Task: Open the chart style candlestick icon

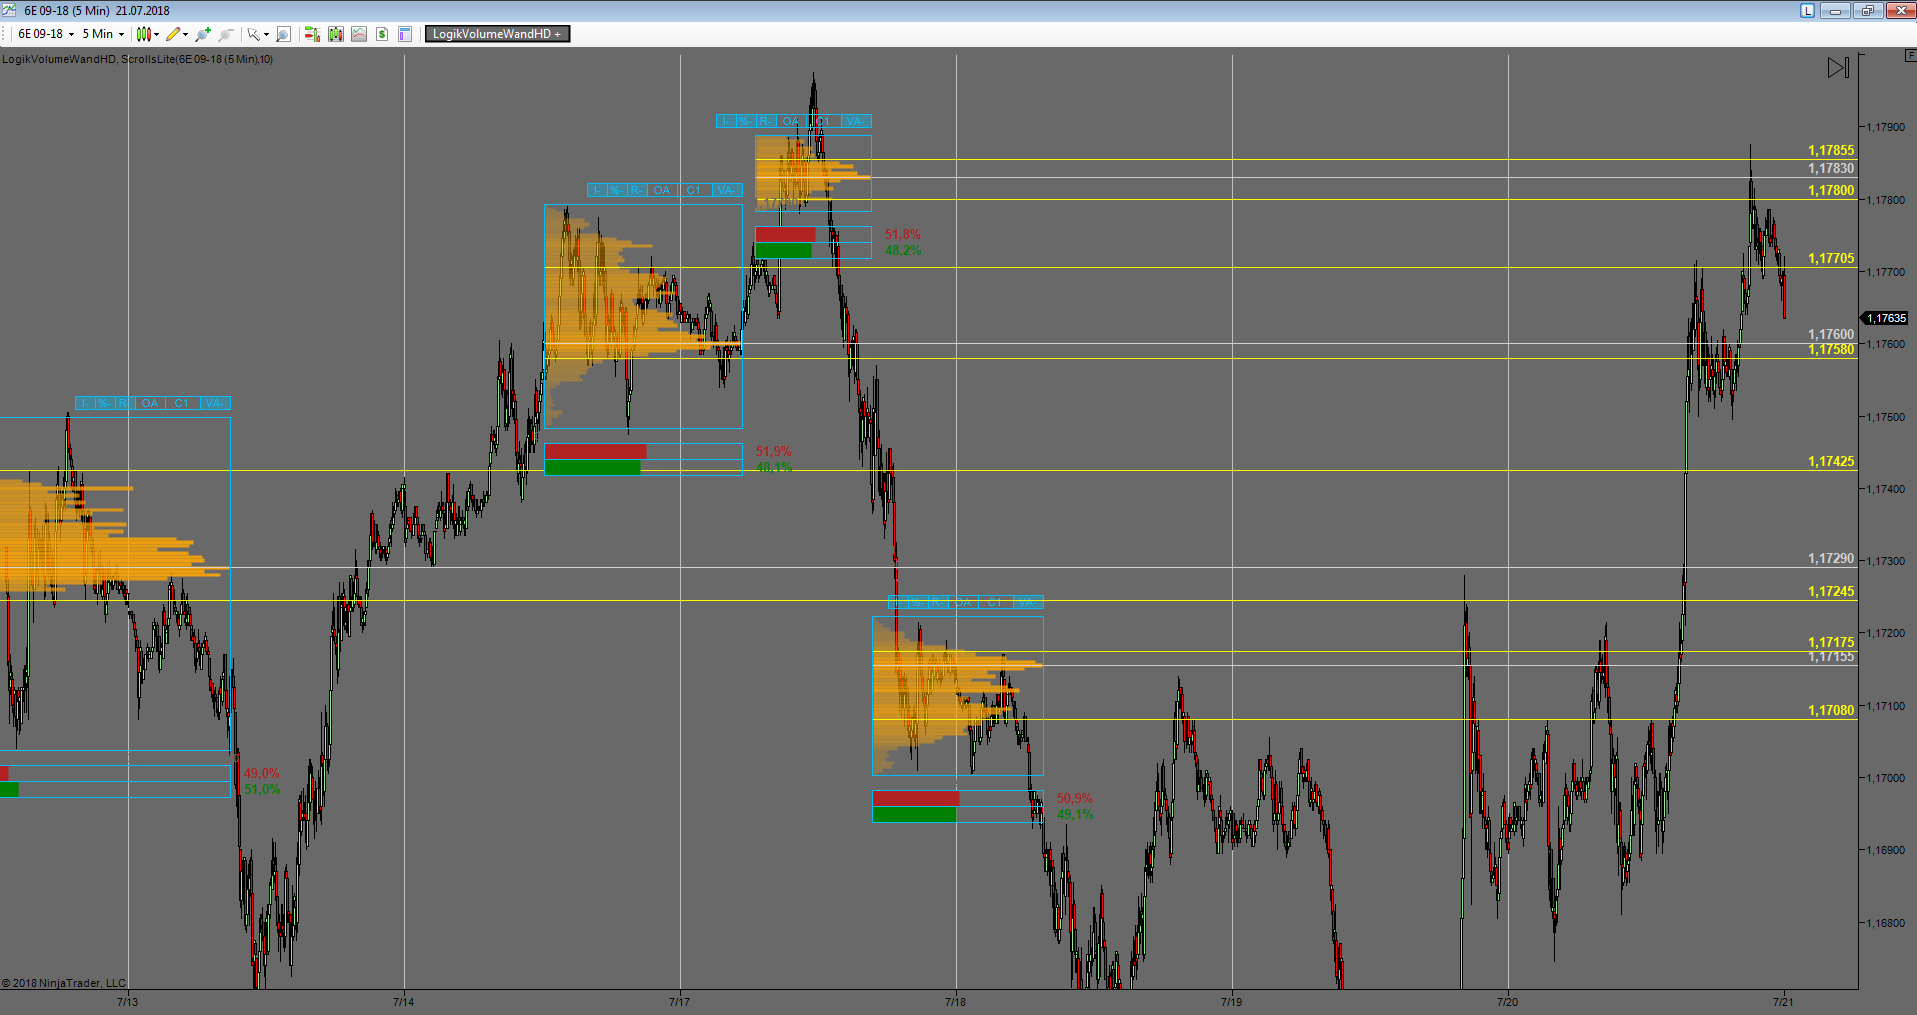Action: click(143, 34)
